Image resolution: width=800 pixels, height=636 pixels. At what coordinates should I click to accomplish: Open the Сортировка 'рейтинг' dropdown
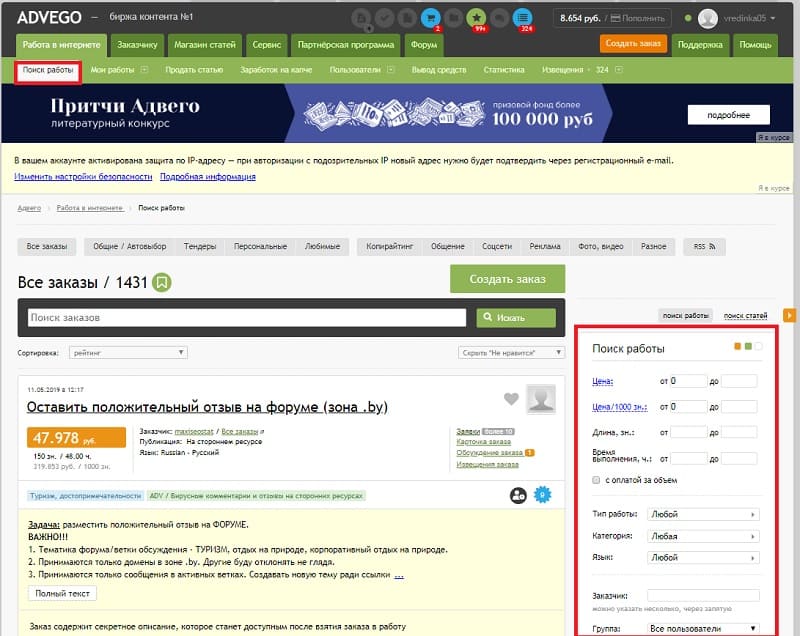[127, 353]
